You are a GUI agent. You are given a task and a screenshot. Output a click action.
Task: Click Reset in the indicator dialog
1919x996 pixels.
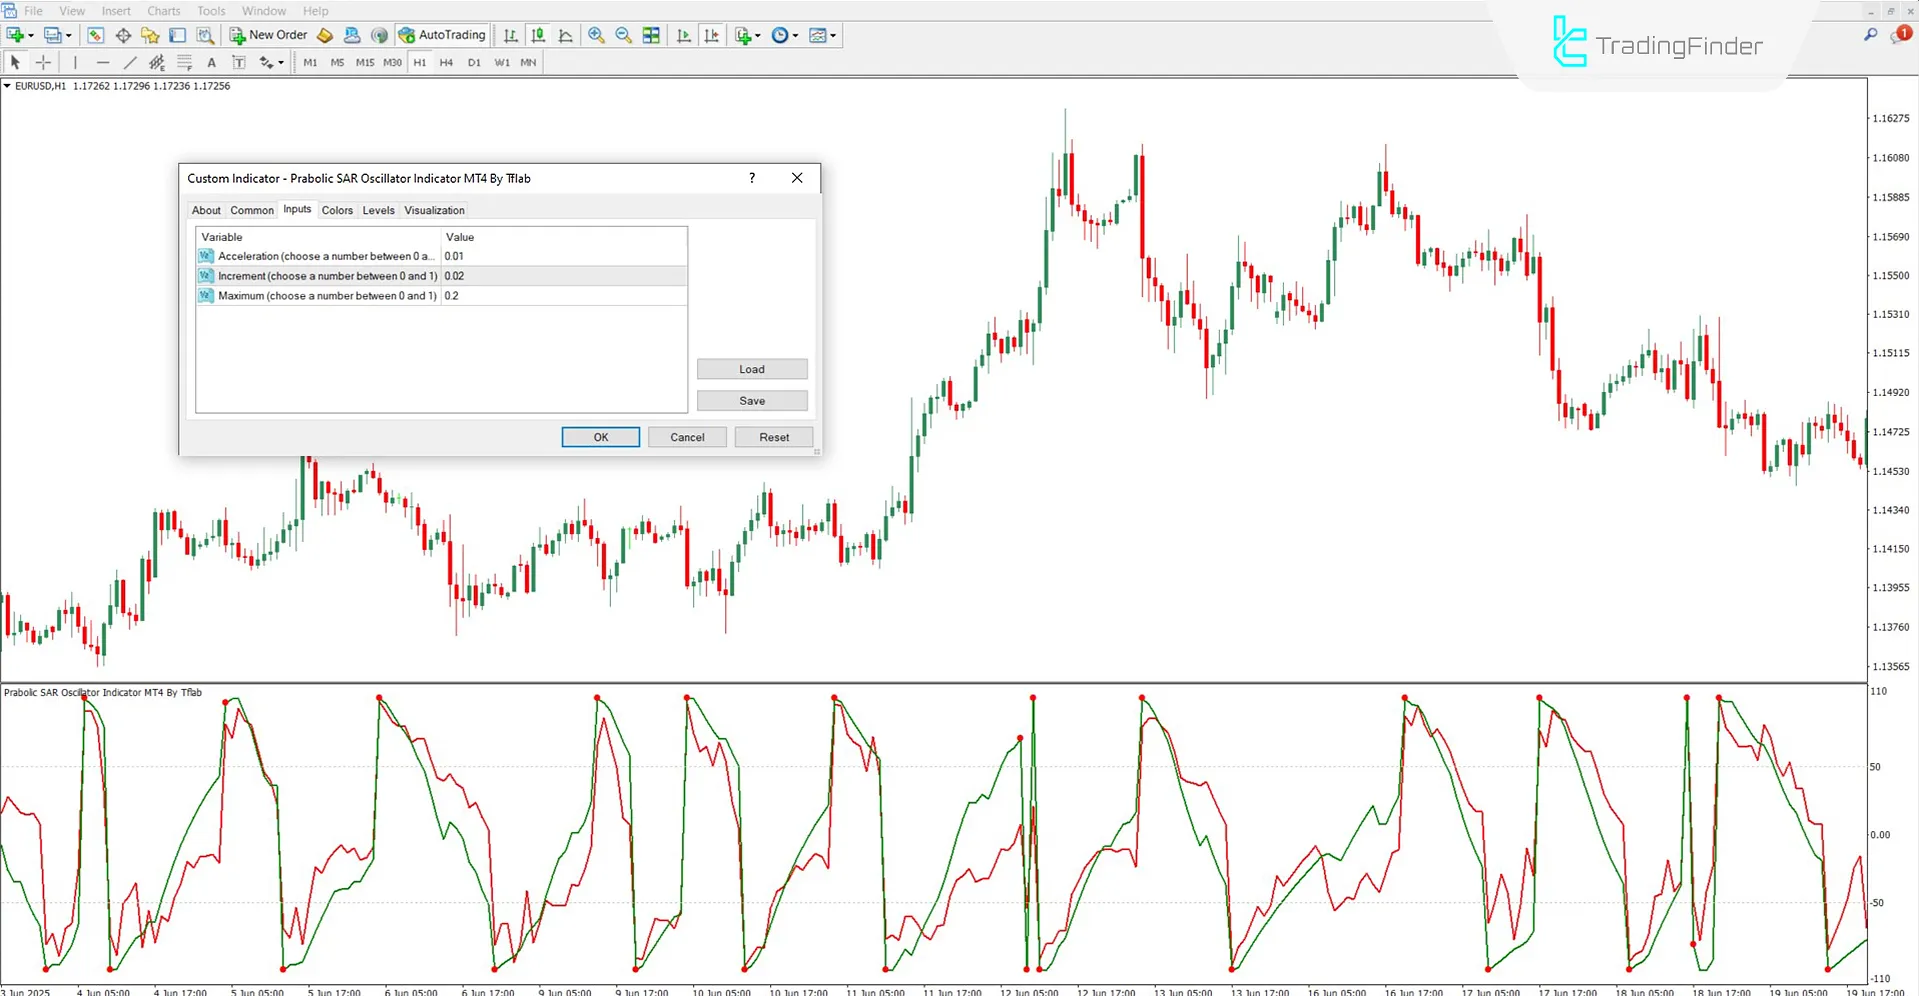pos(773,437)
